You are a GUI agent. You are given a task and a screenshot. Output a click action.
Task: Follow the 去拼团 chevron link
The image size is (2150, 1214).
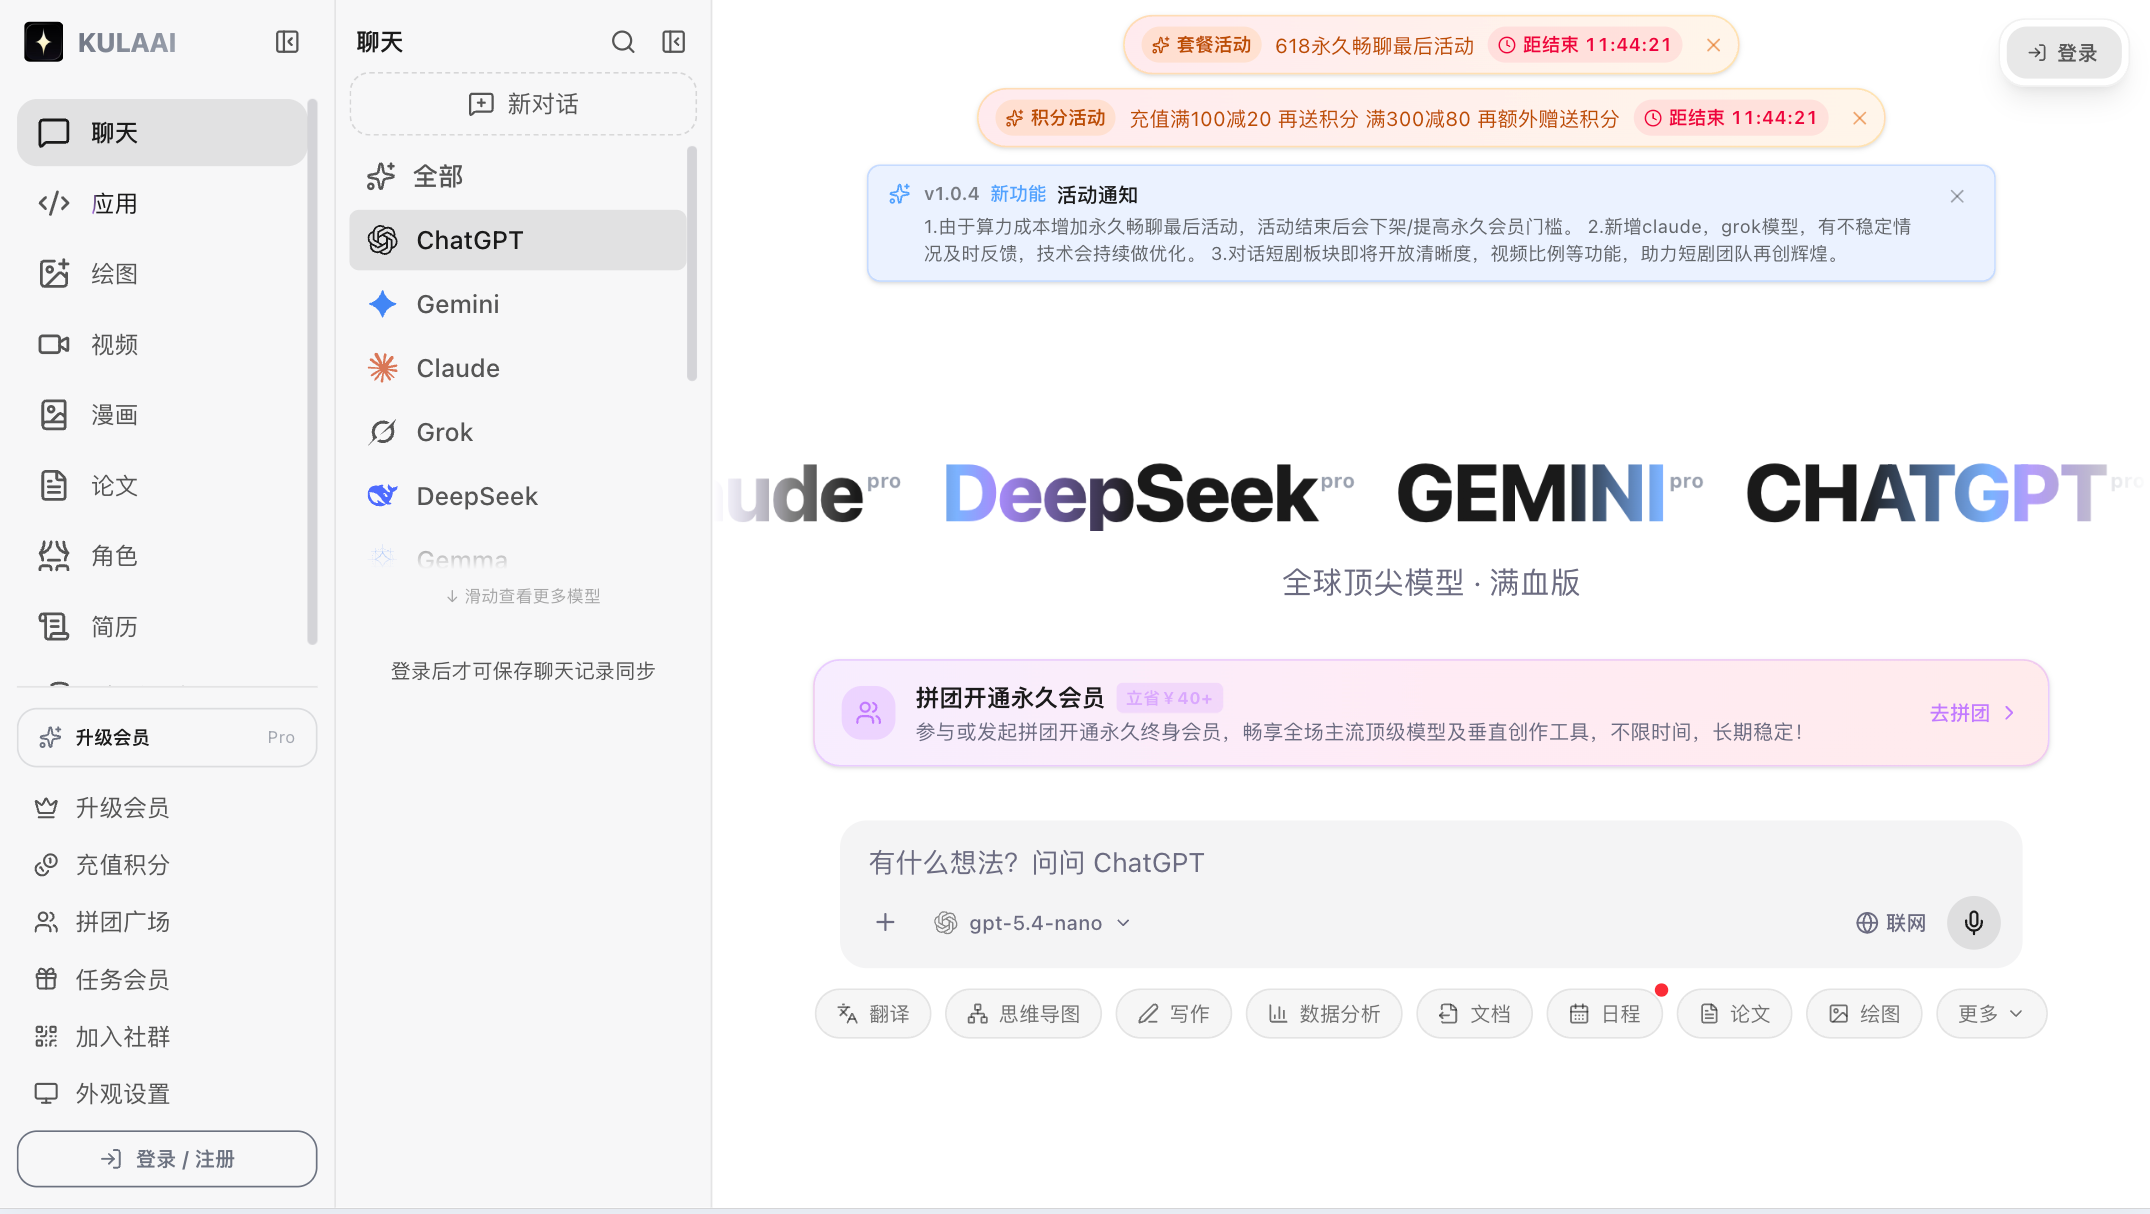tap(1972, 713)
